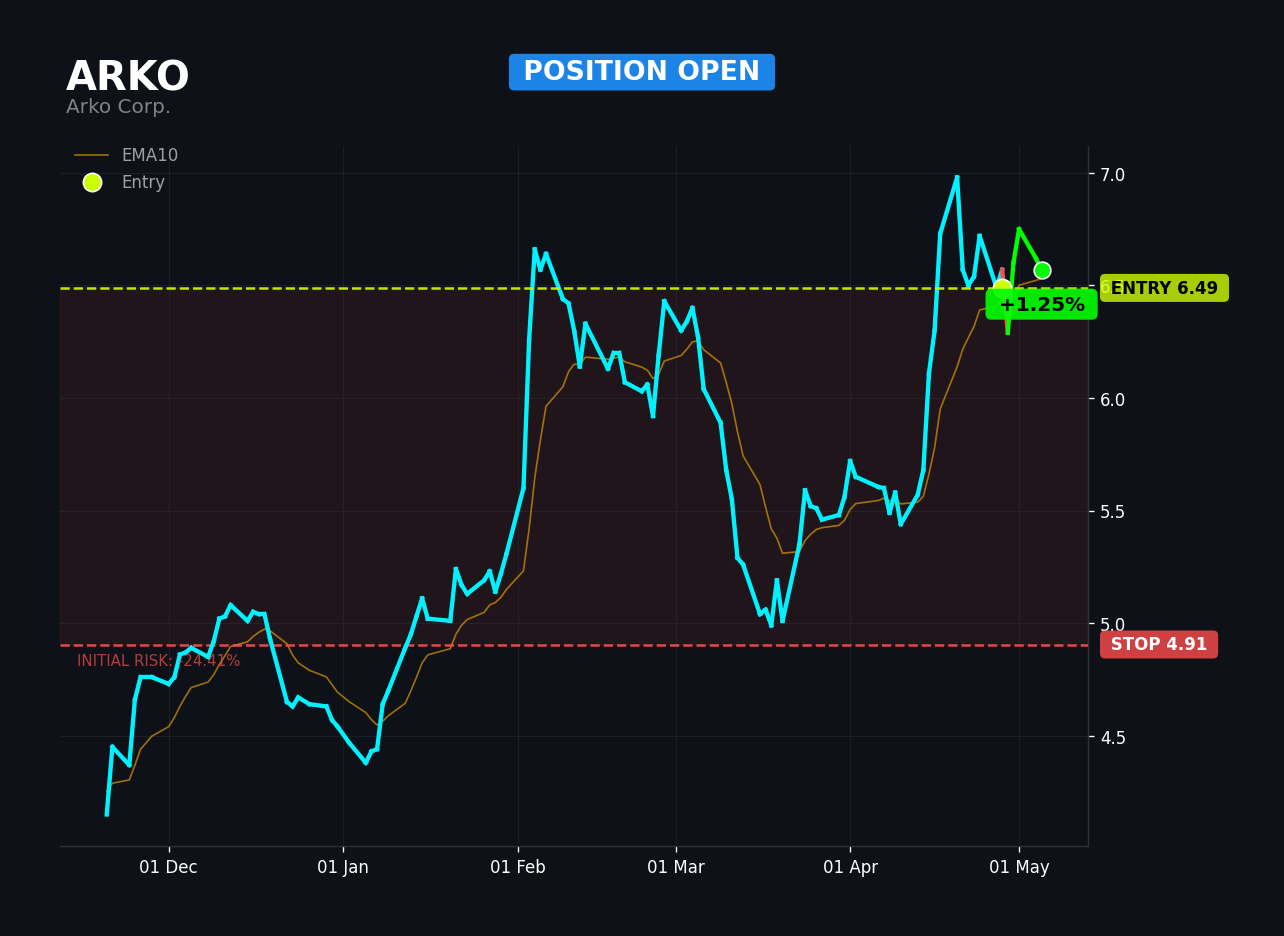Click the 01 Mar date axis label
This screenshot has width=1284, height=936.
pos(676,867)
